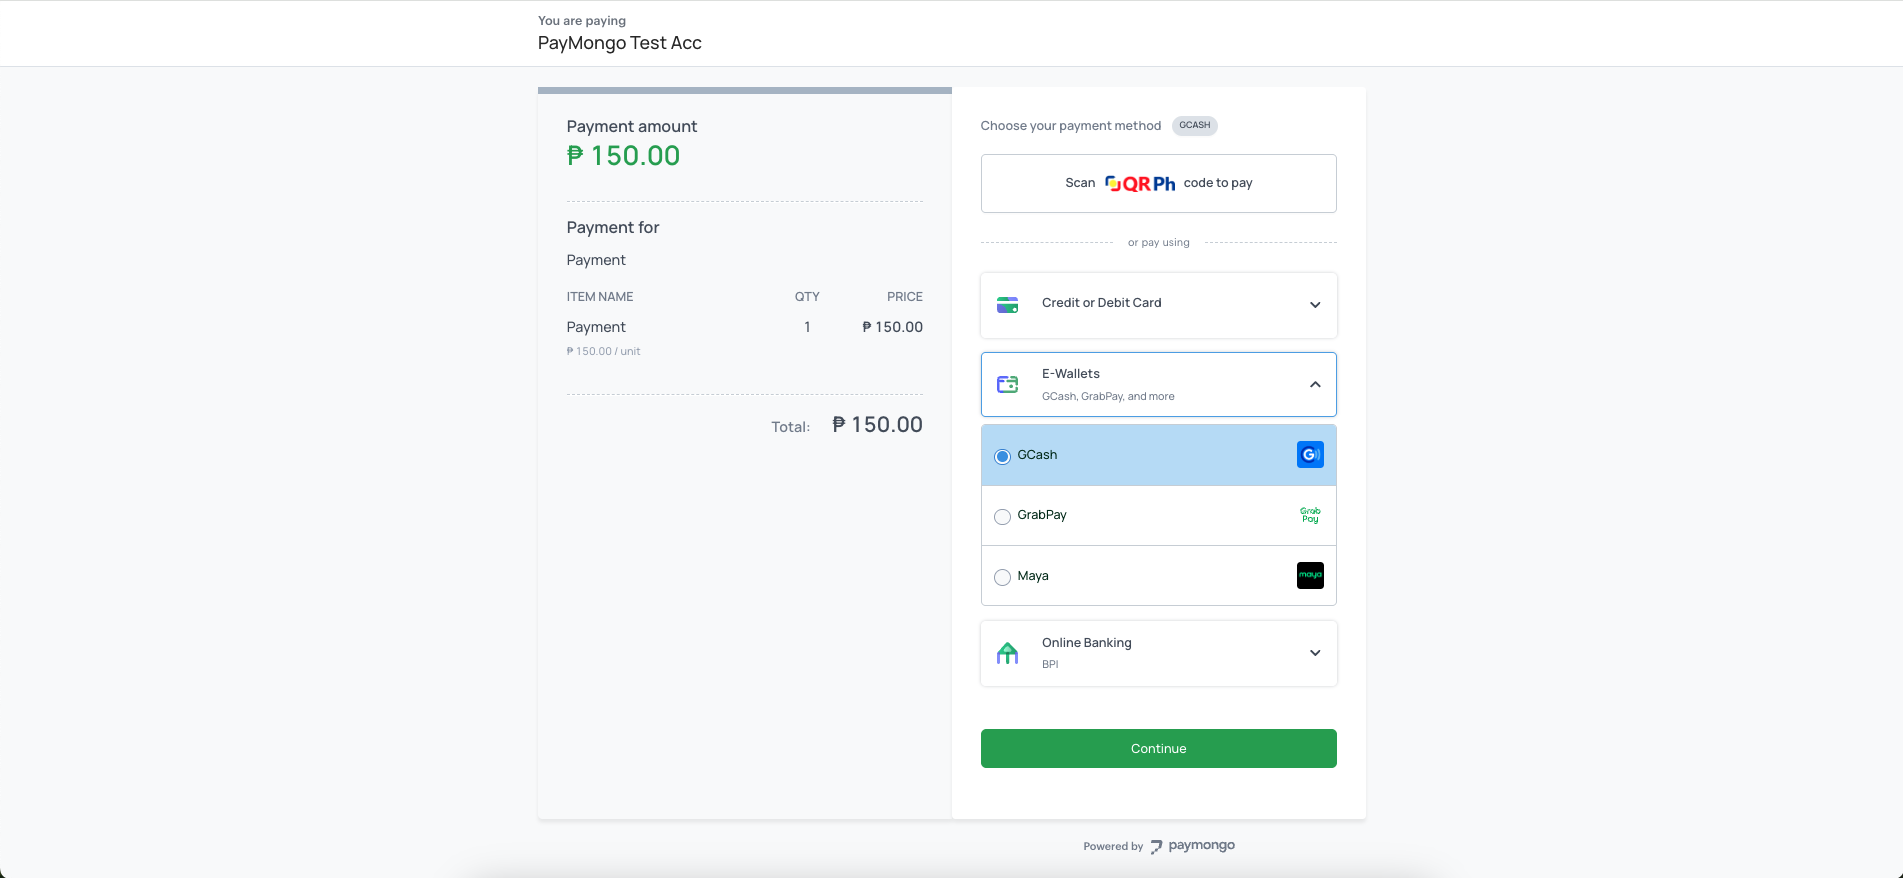Click the QR Ph logo icon
Viewport: 1903px width, 878px height.
pyautogui.click(x=1140, y=183)
